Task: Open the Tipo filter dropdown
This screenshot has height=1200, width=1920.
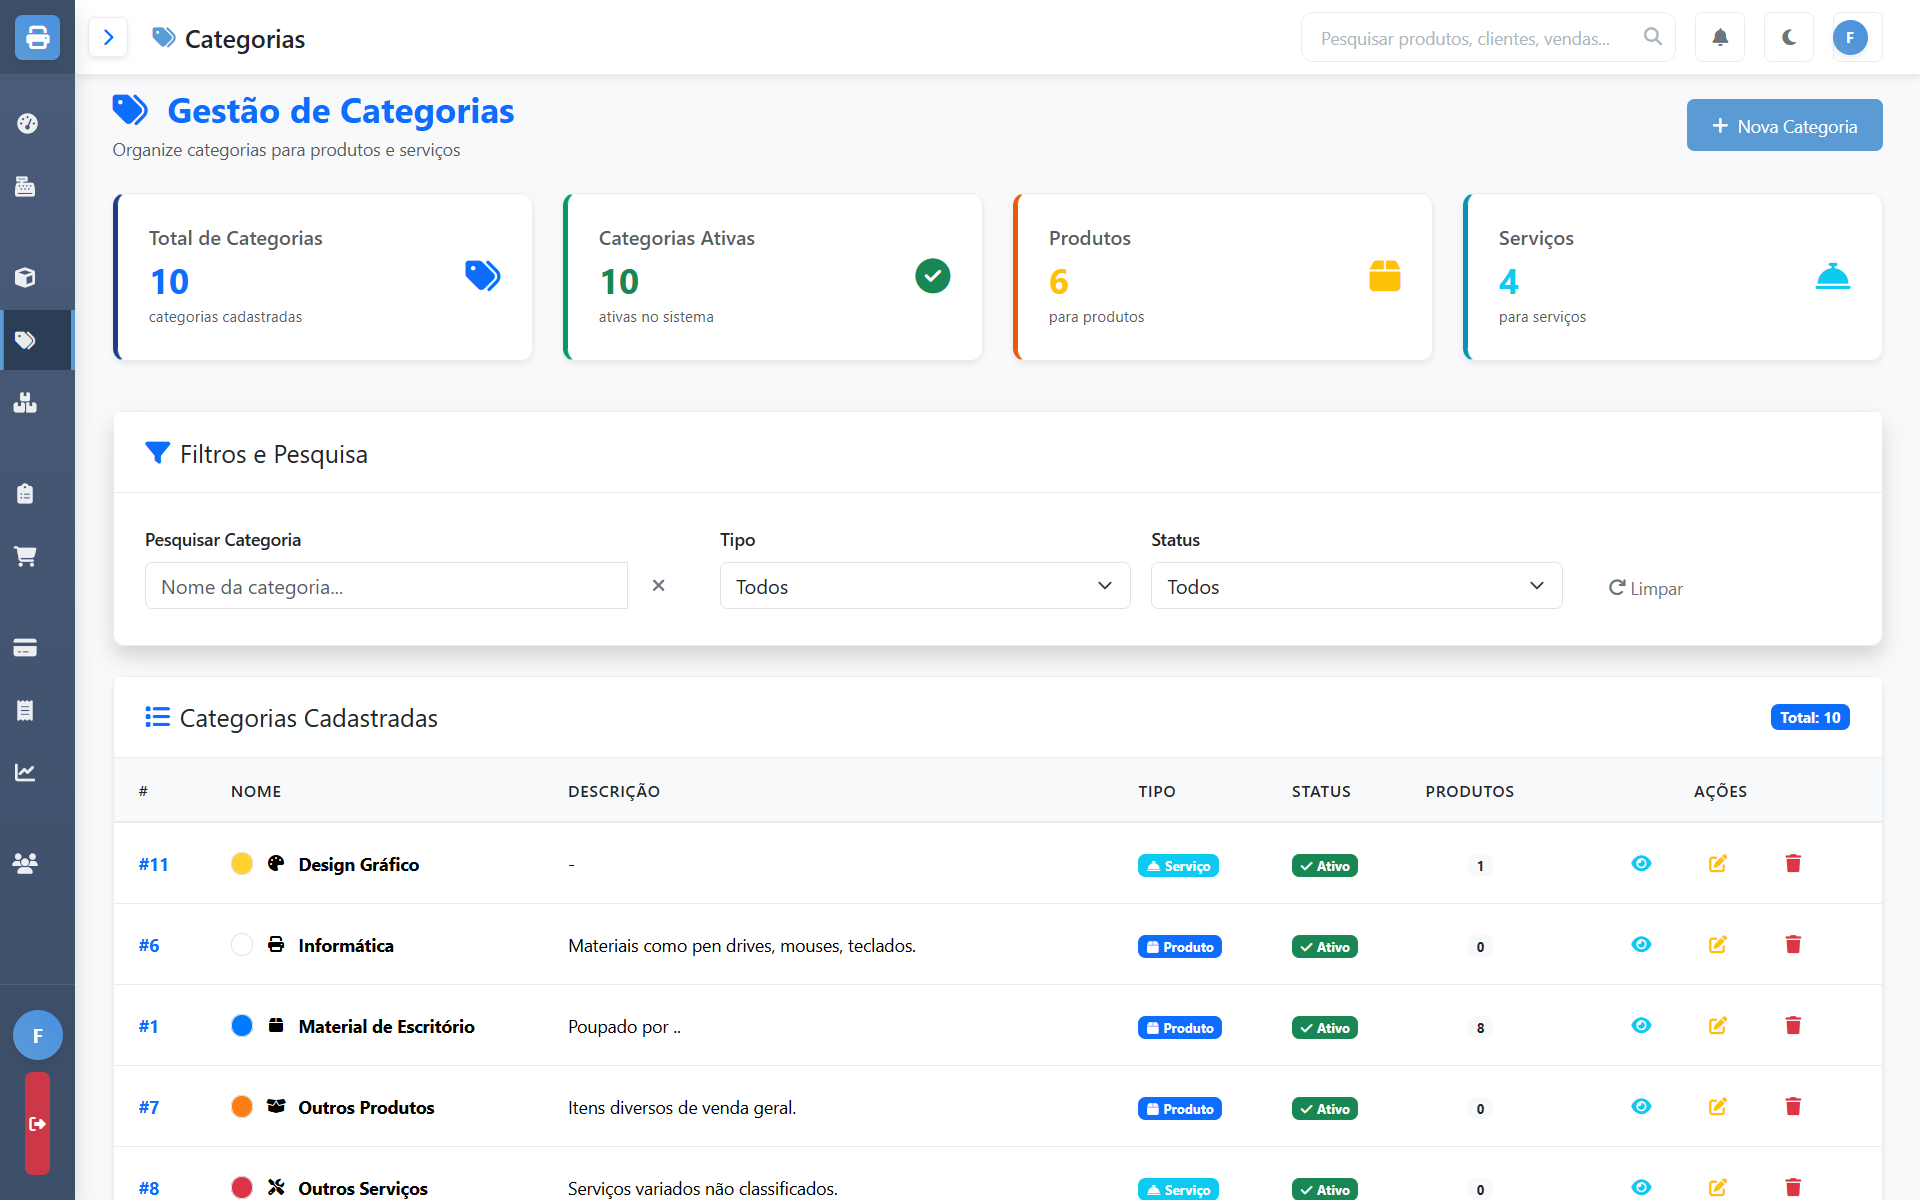Action: tap(924, 586)
